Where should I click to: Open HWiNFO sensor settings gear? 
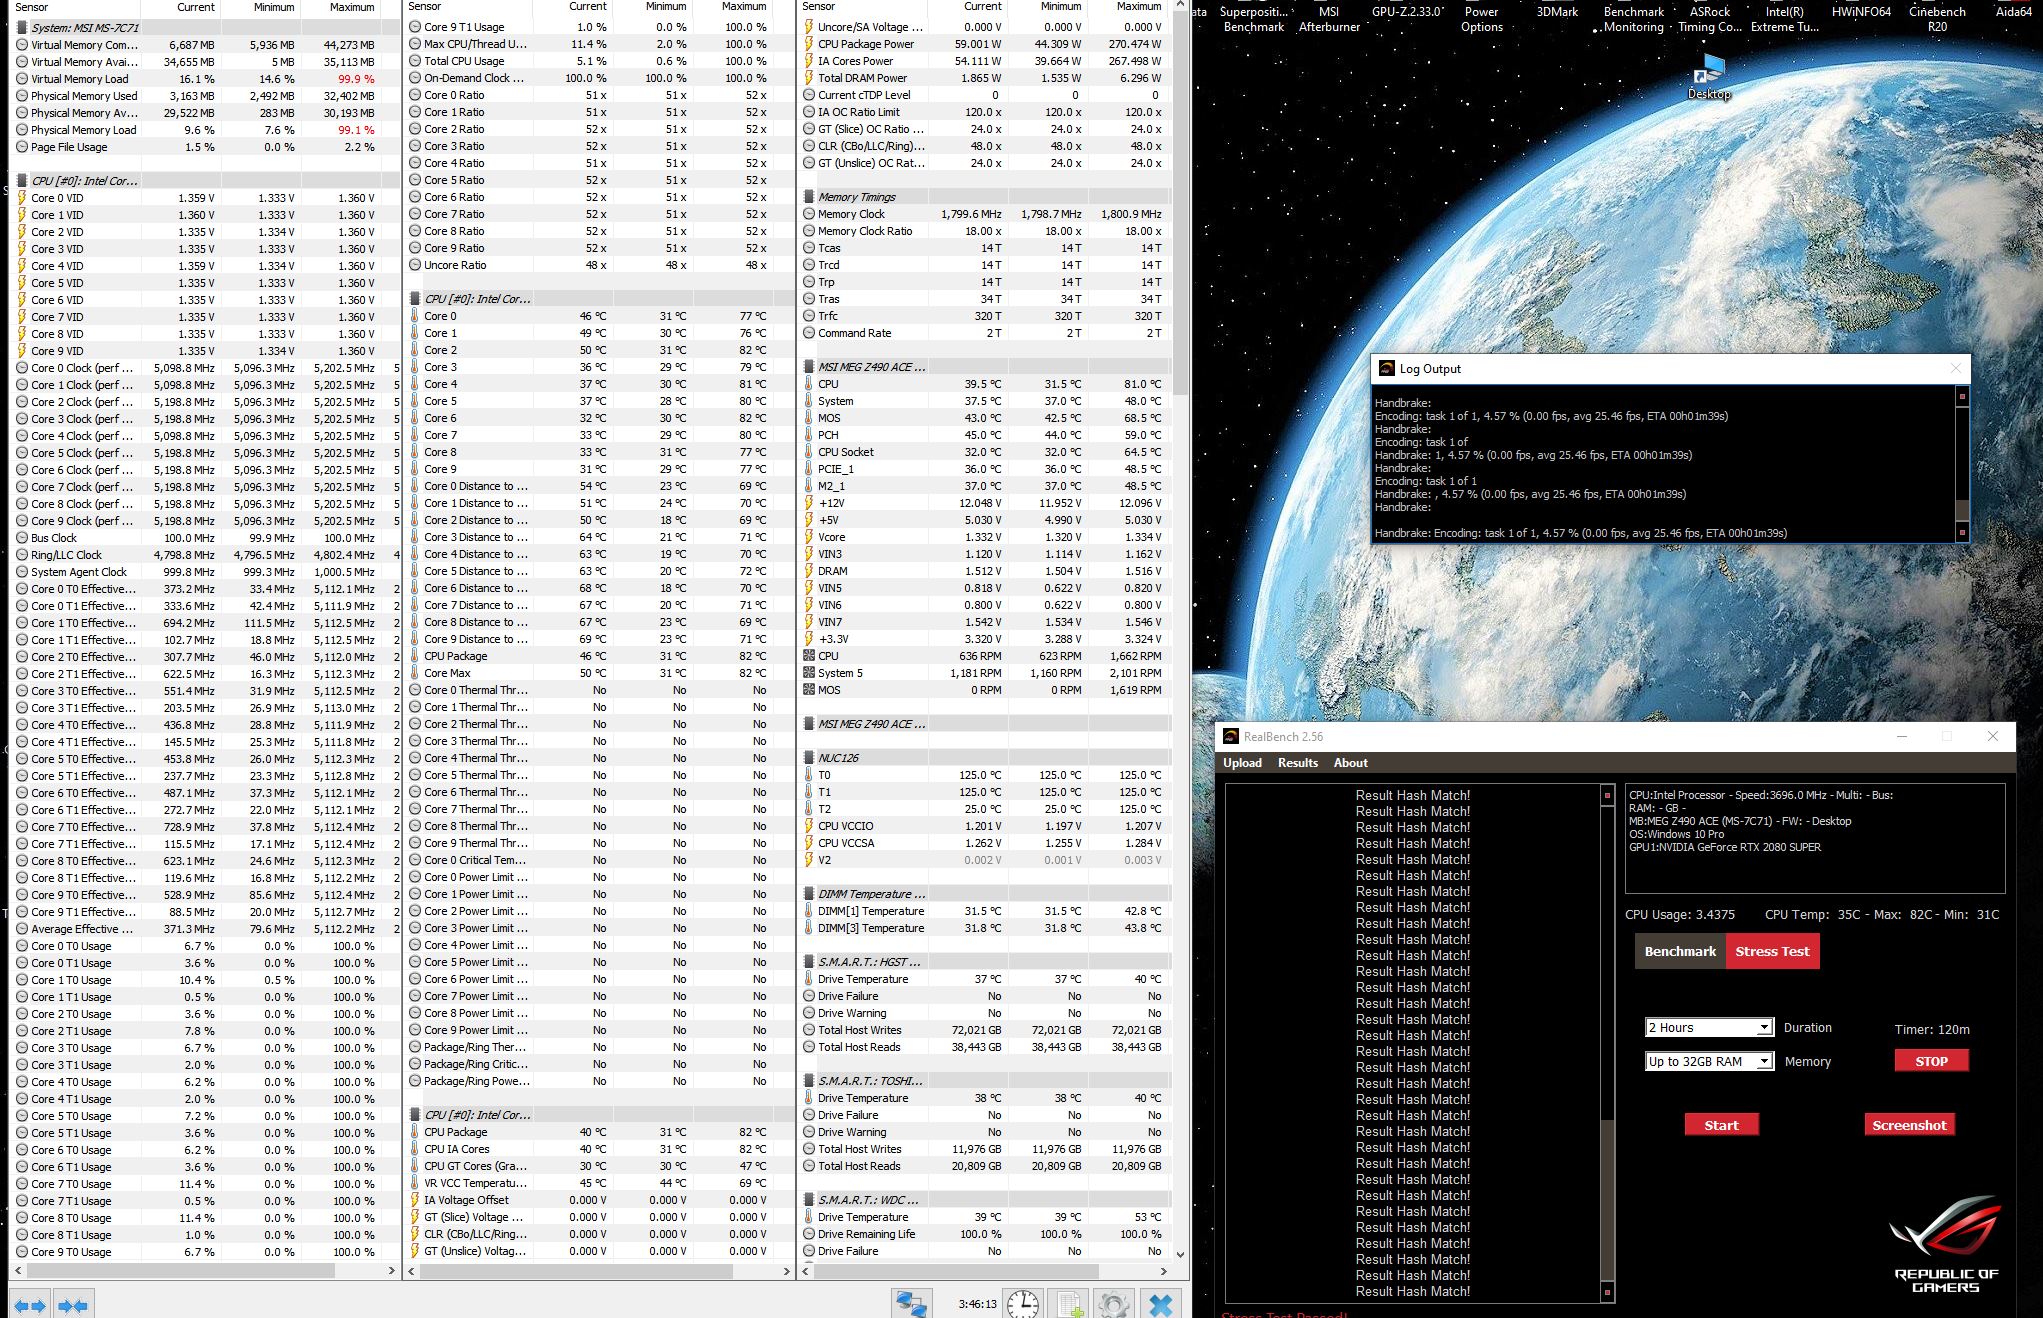click(x=1113, y=1303)
